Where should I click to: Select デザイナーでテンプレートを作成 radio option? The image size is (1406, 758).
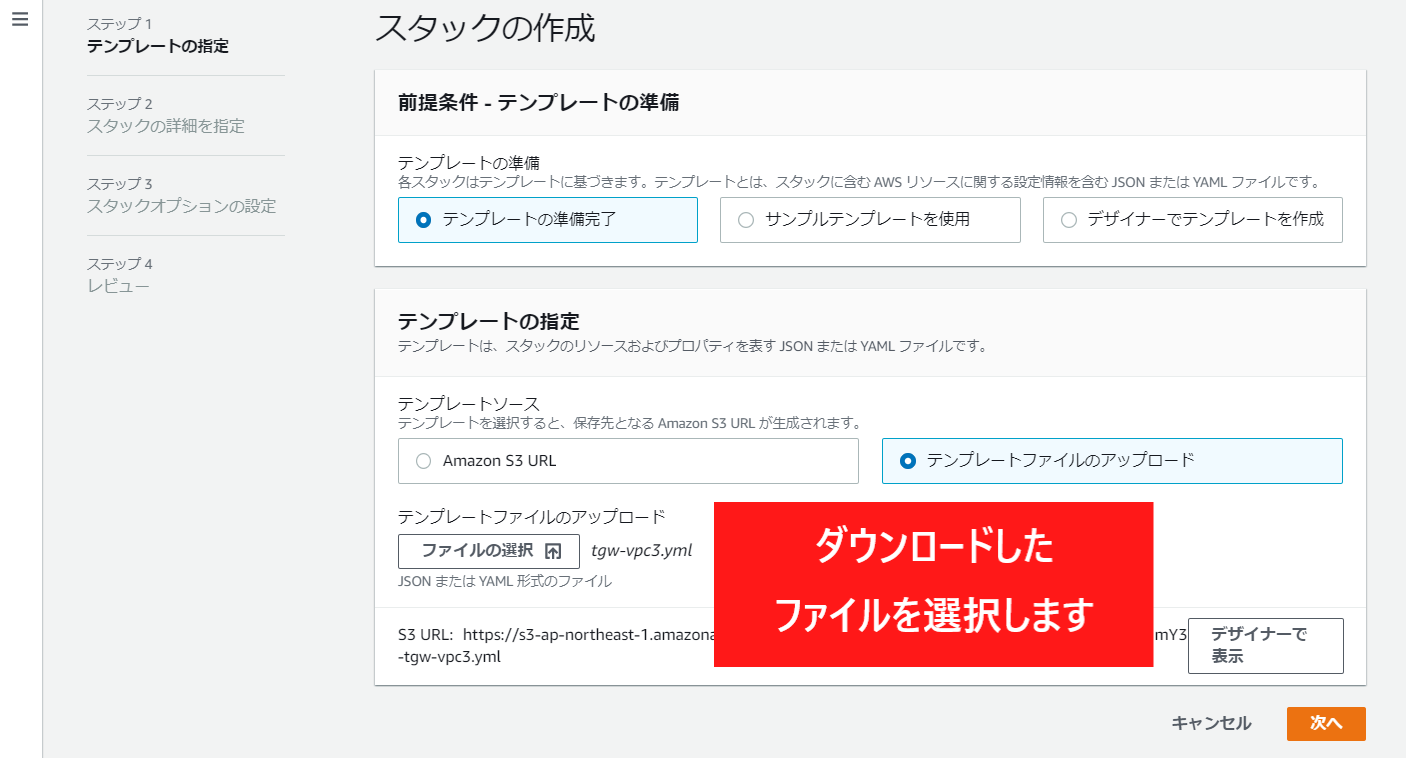(x=1069, y=220)
